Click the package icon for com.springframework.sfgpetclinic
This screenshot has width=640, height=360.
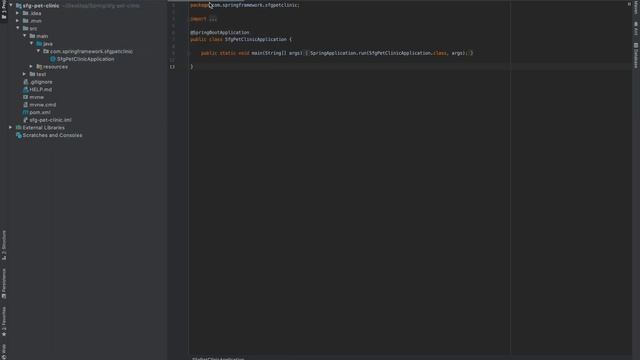tap(46, 51)
